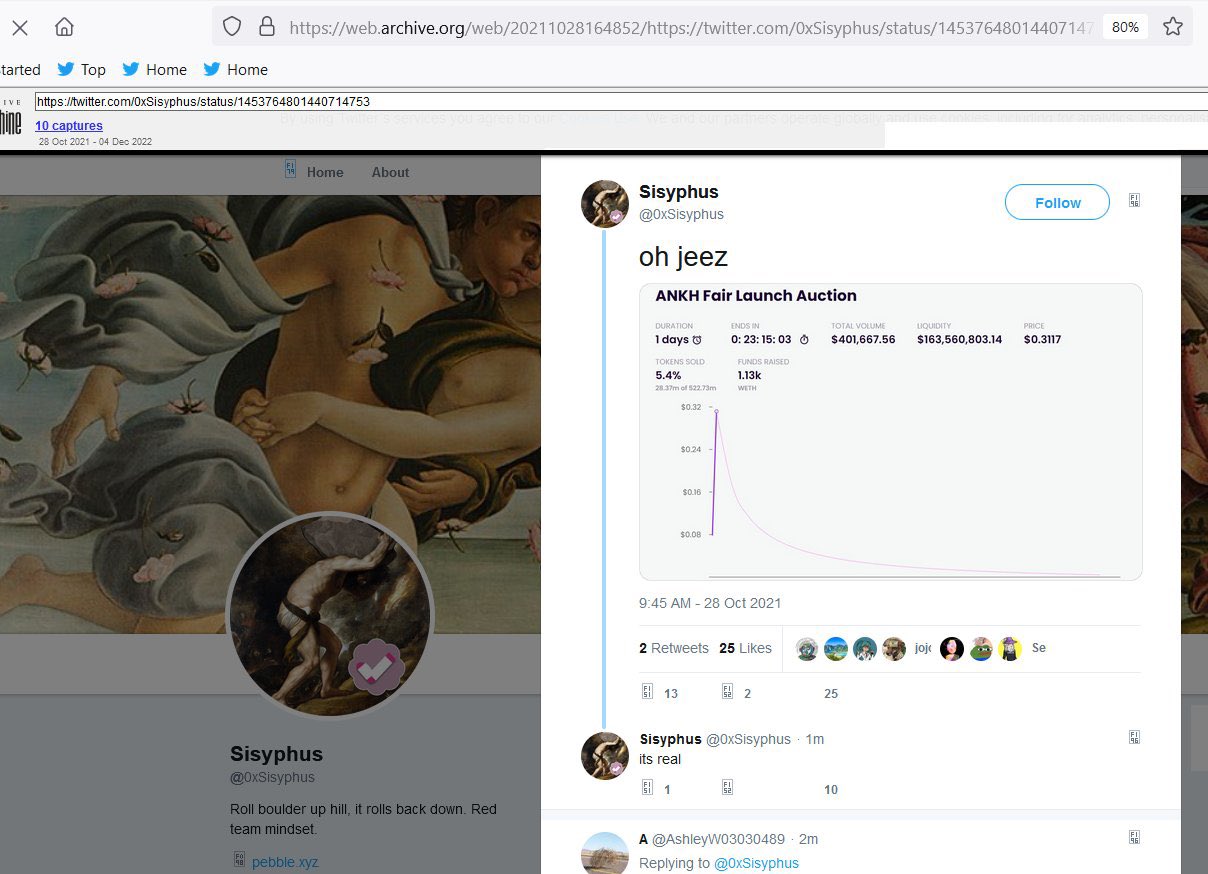This screenshot has width=1208, height=874.
Task: Open the first "Home" bookmark in the bookmarks bar
Action: point(155,69)
